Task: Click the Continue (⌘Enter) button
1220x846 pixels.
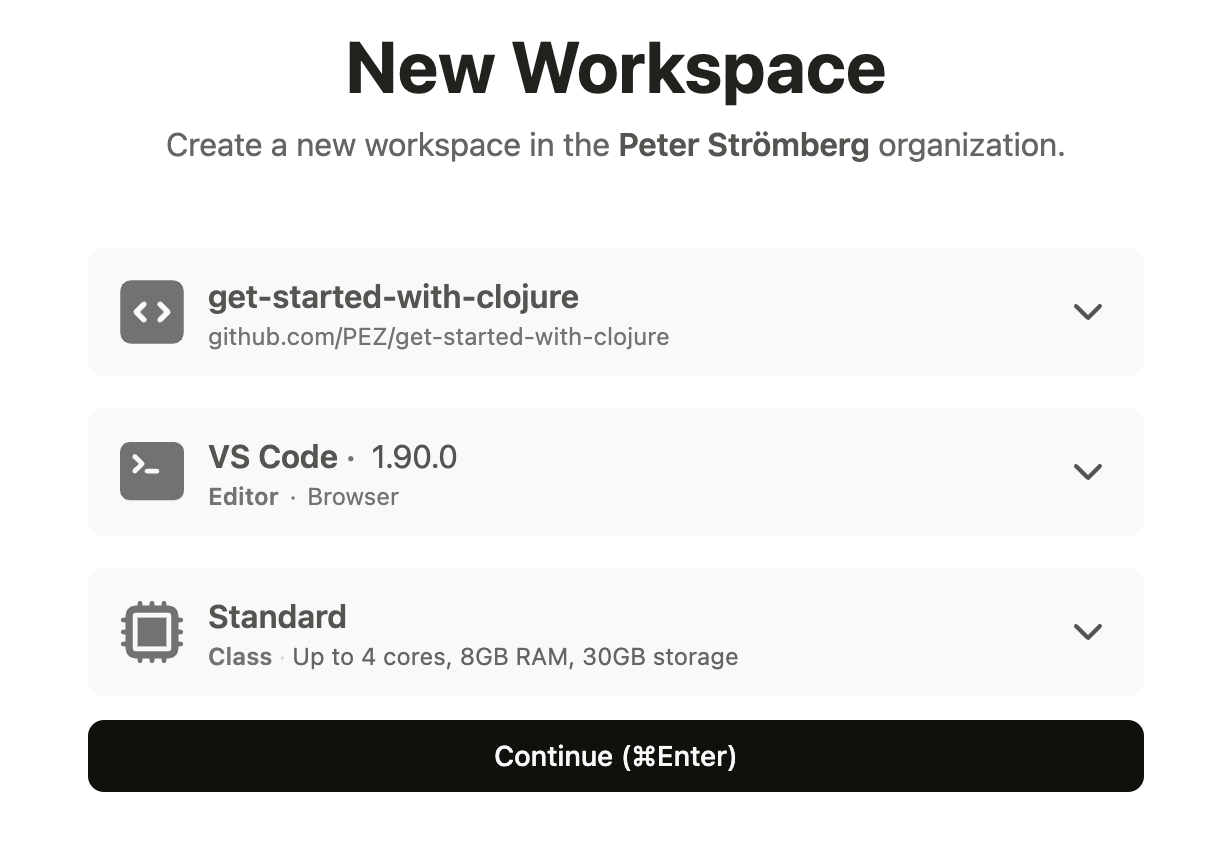Action: (616, 756)
